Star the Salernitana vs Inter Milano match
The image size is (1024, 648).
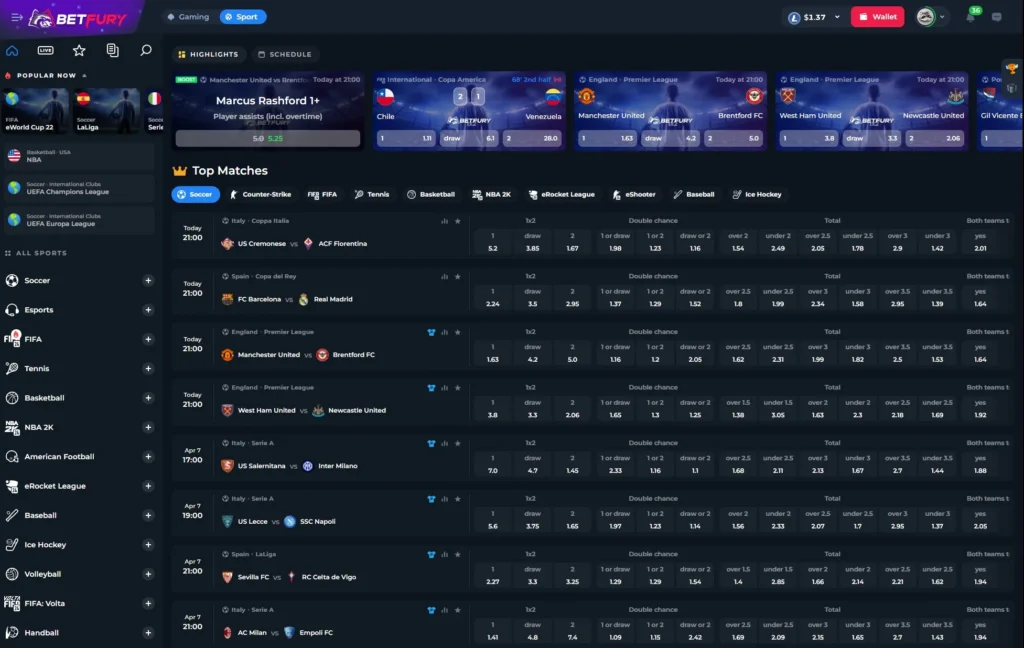click(458, 443)
